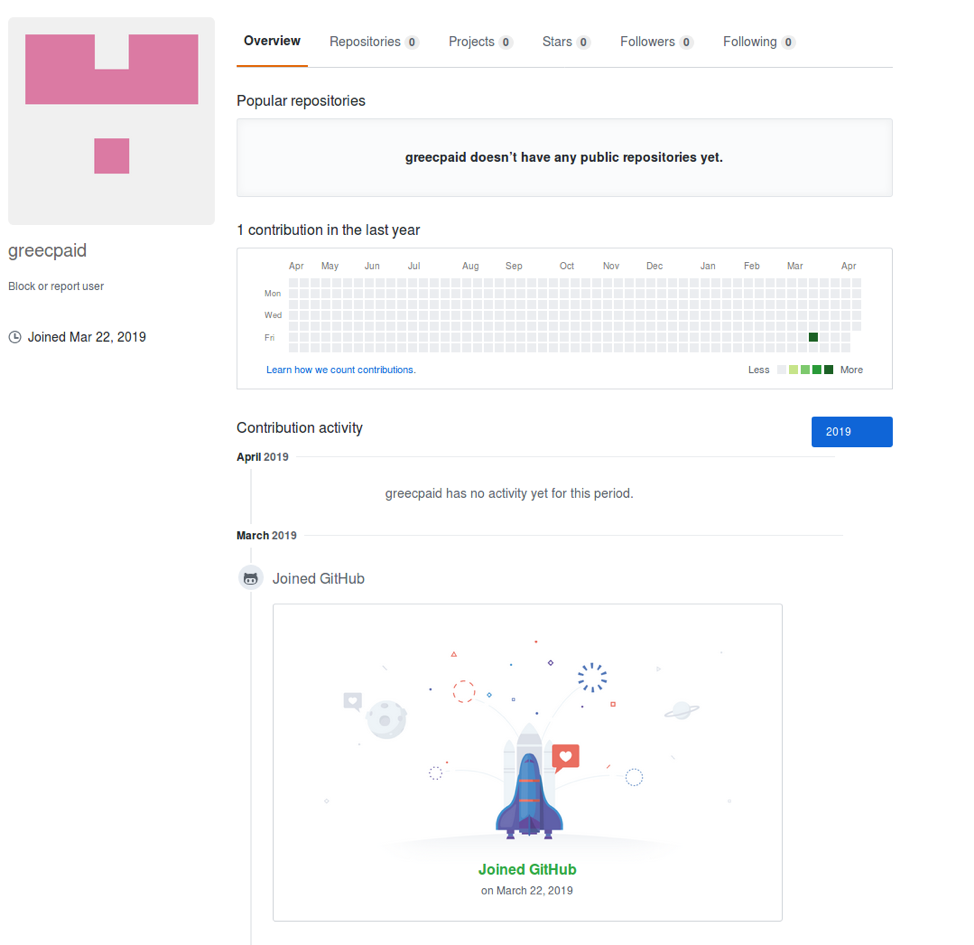View the Stars tab

point(566,42)
